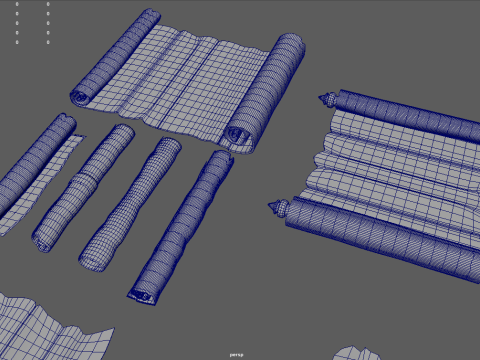The width and height of the screenshot is (480, 360).
Task: Pick the rolled scroll with a band around its middle
Action: [x=83, y=188]
